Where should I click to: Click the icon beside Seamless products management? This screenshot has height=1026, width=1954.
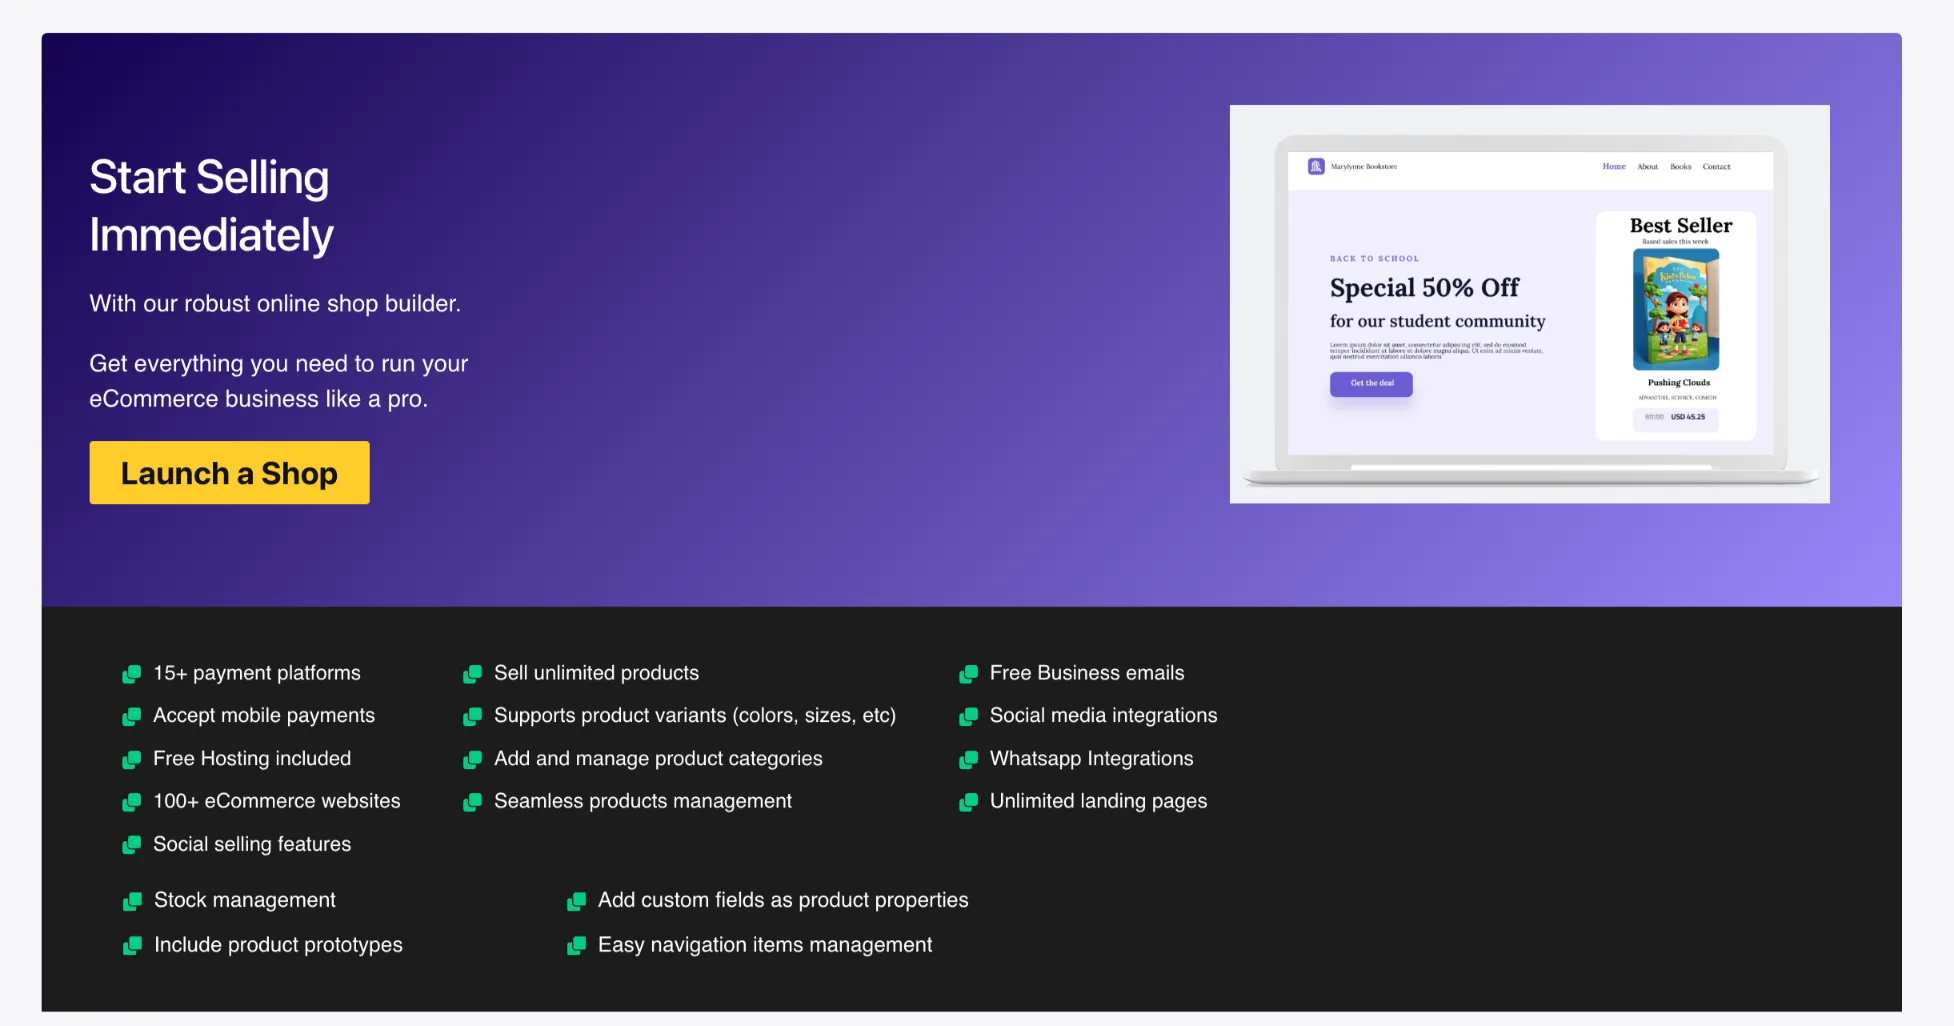[x=472, y=802]
